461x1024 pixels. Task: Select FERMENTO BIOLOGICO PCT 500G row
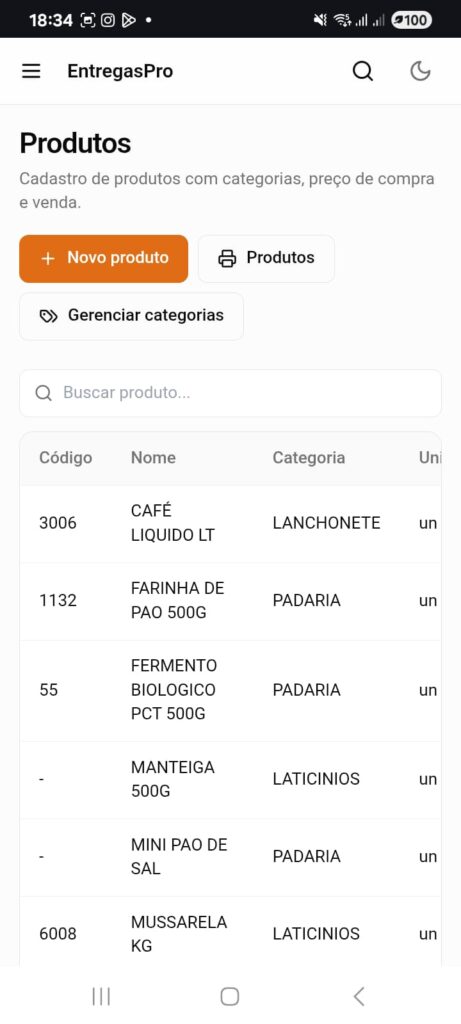(230, 690)
